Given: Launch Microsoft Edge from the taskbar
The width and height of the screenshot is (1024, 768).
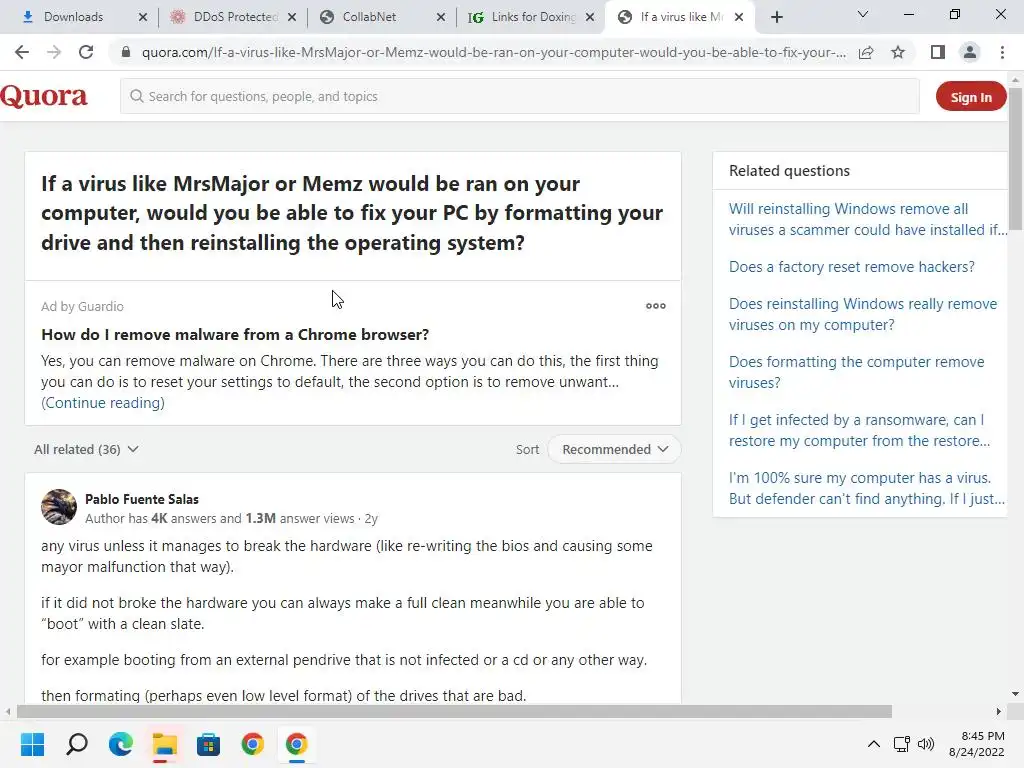Looking at the screenshot, I should (121, 744).
